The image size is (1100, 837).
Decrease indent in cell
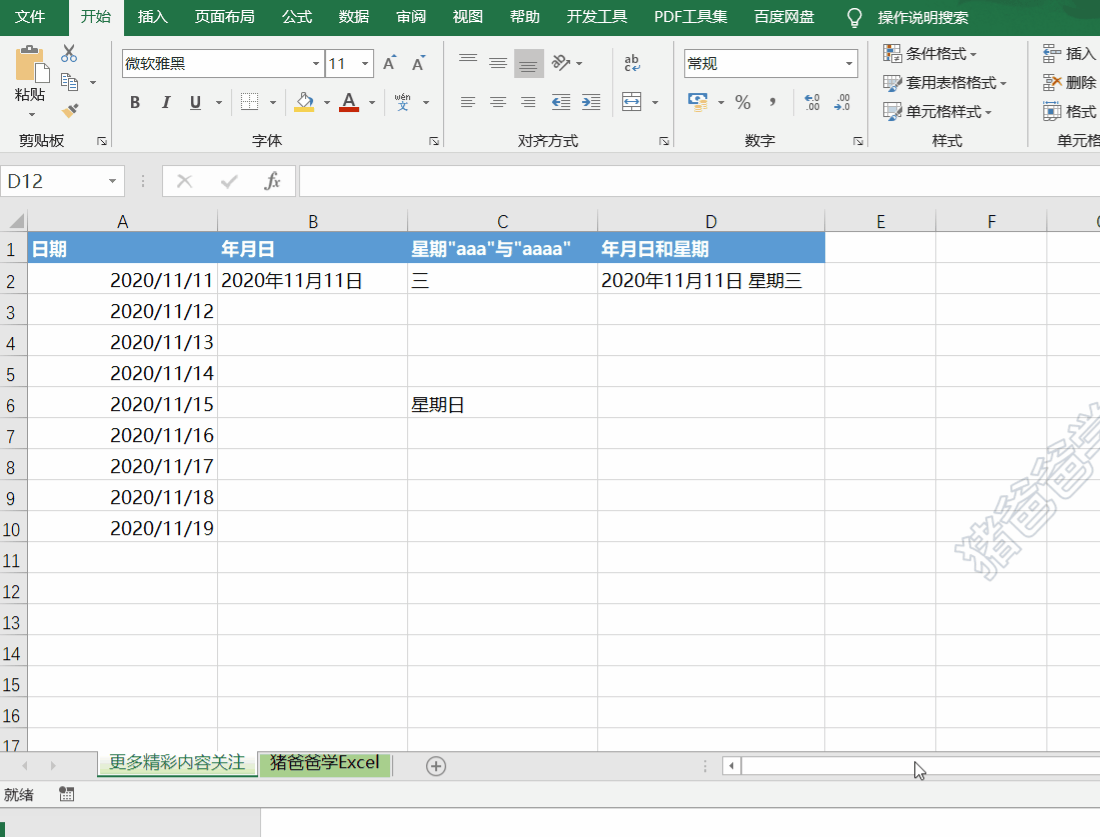click(x=561, y=102)
